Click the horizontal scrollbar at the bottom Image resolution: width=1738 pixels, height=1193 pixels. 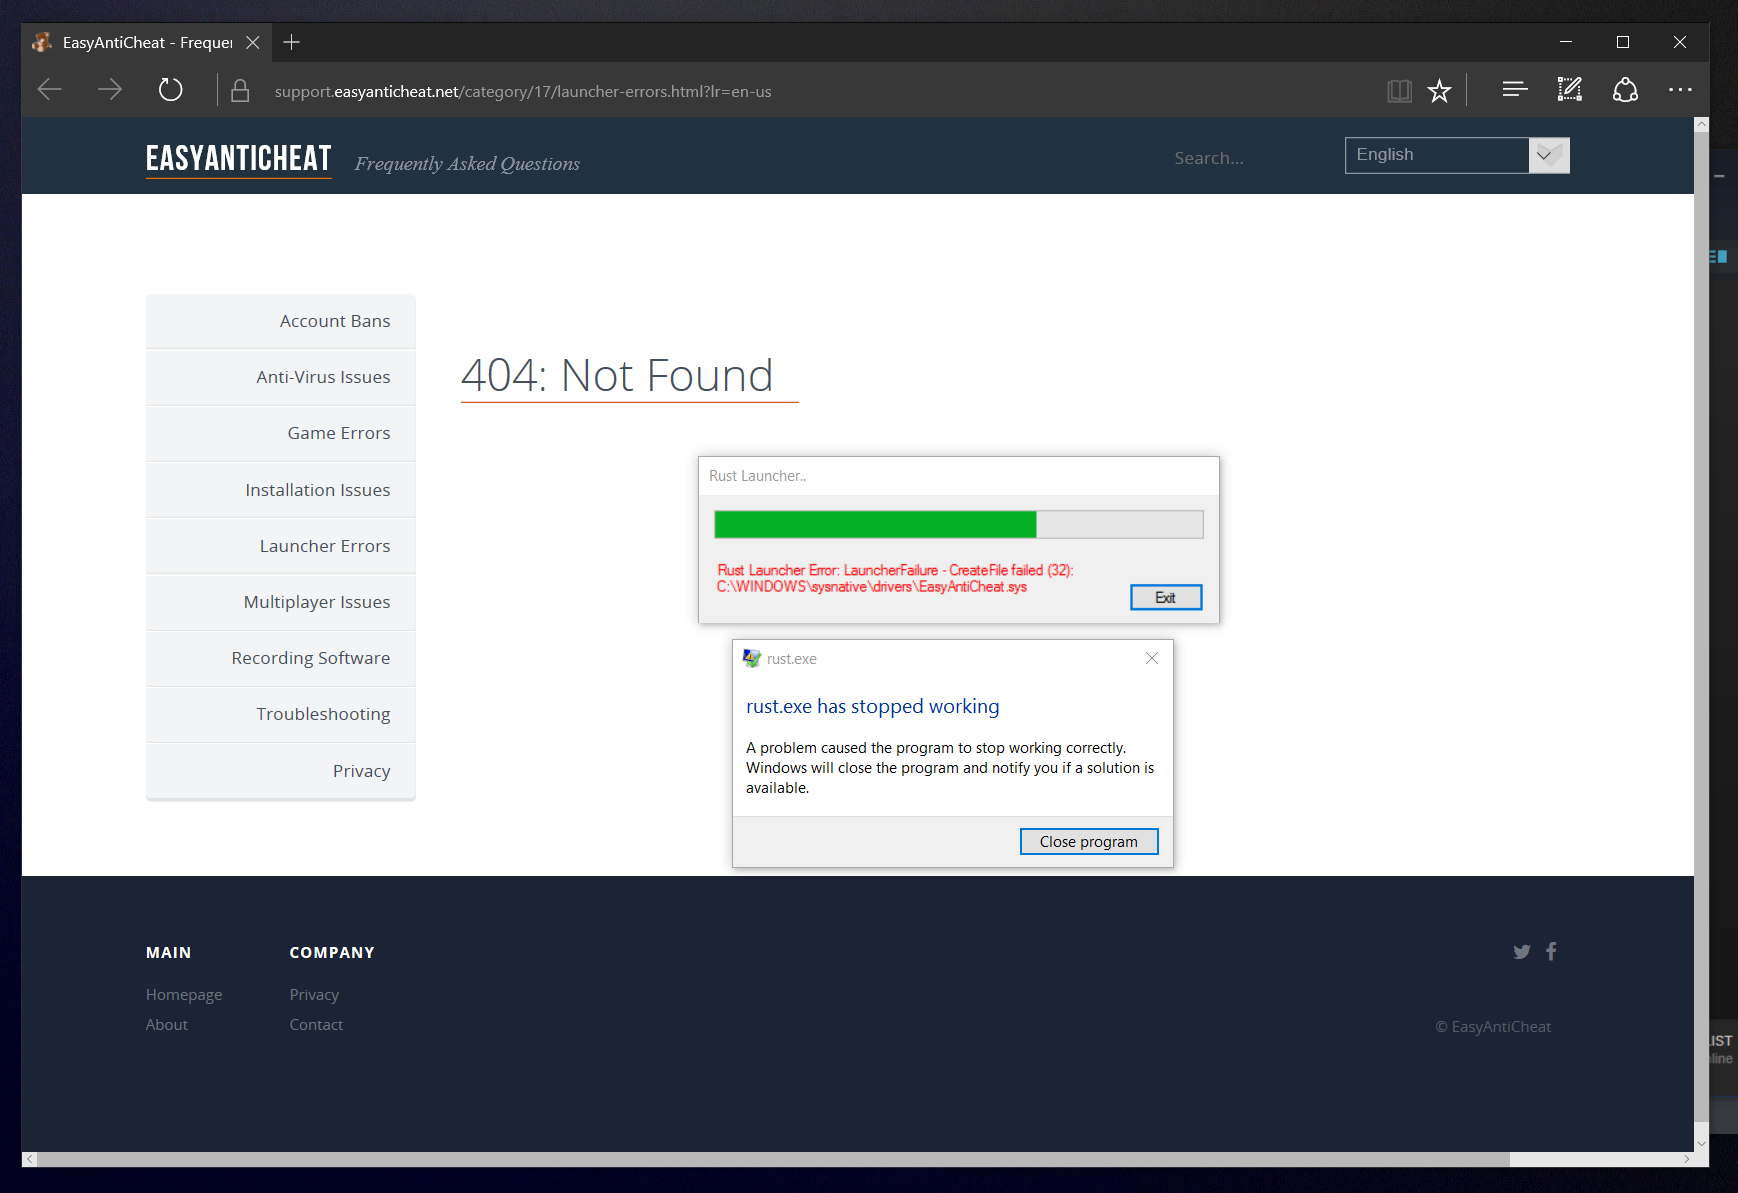click(x=773, y=1160)
